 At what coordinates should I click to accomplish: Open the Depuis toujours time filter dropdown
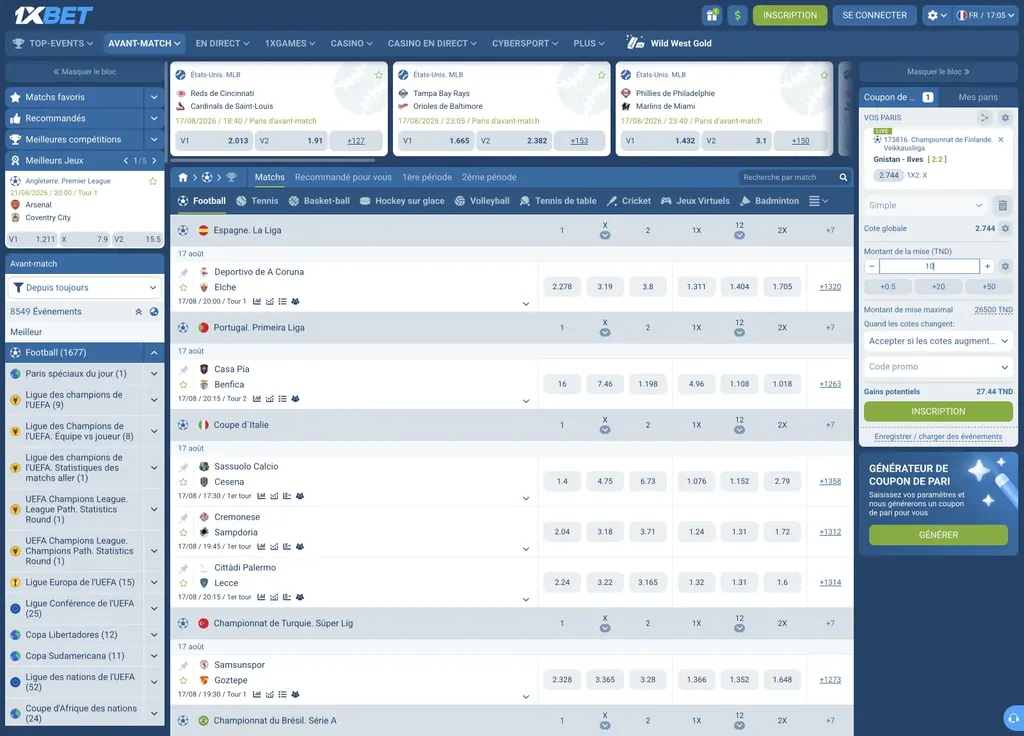coord(85,287)
